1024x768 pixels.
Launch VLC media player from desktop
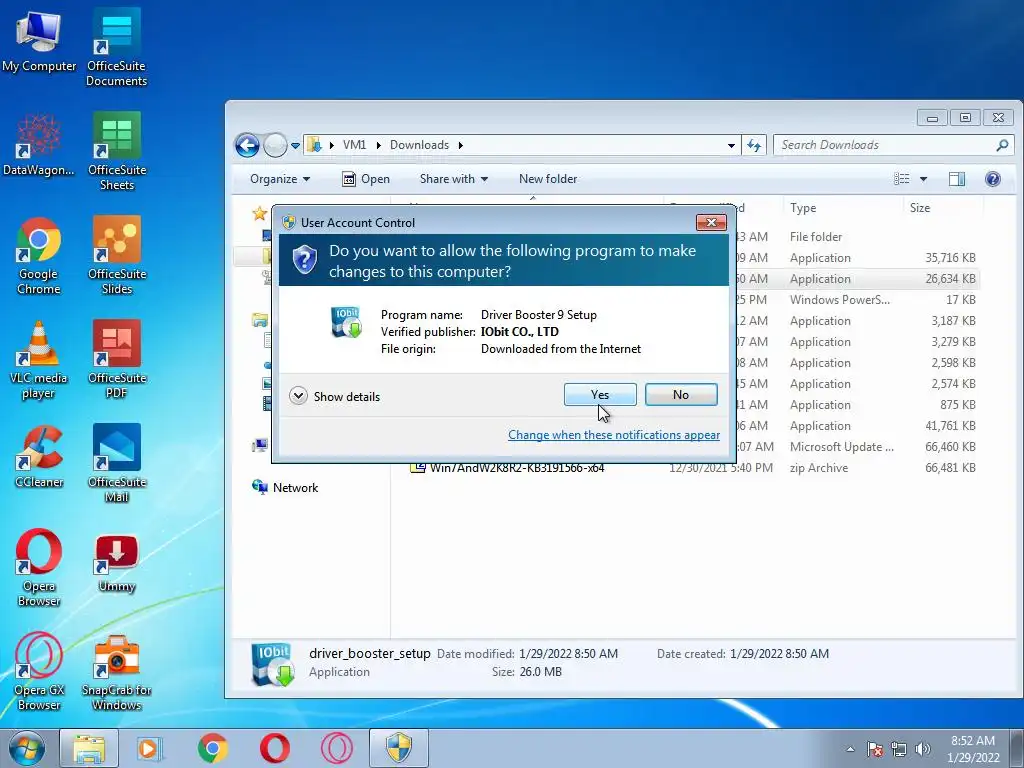pyautogui.click(x=39, y=359)
